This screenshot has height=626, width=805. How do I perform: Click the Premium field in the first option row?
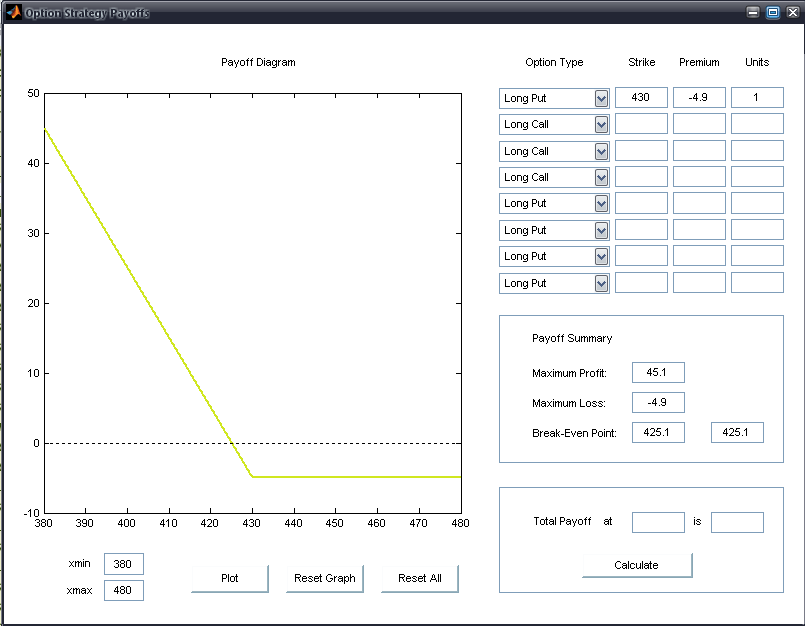[699, 98]
